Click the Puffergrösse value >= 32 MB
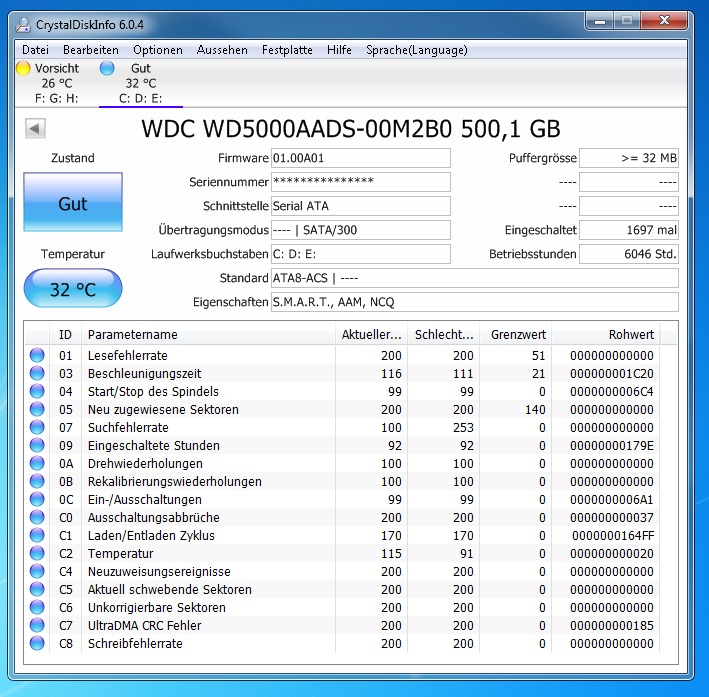The height and width of the screenshot is (697, 709). coord(629,158)
